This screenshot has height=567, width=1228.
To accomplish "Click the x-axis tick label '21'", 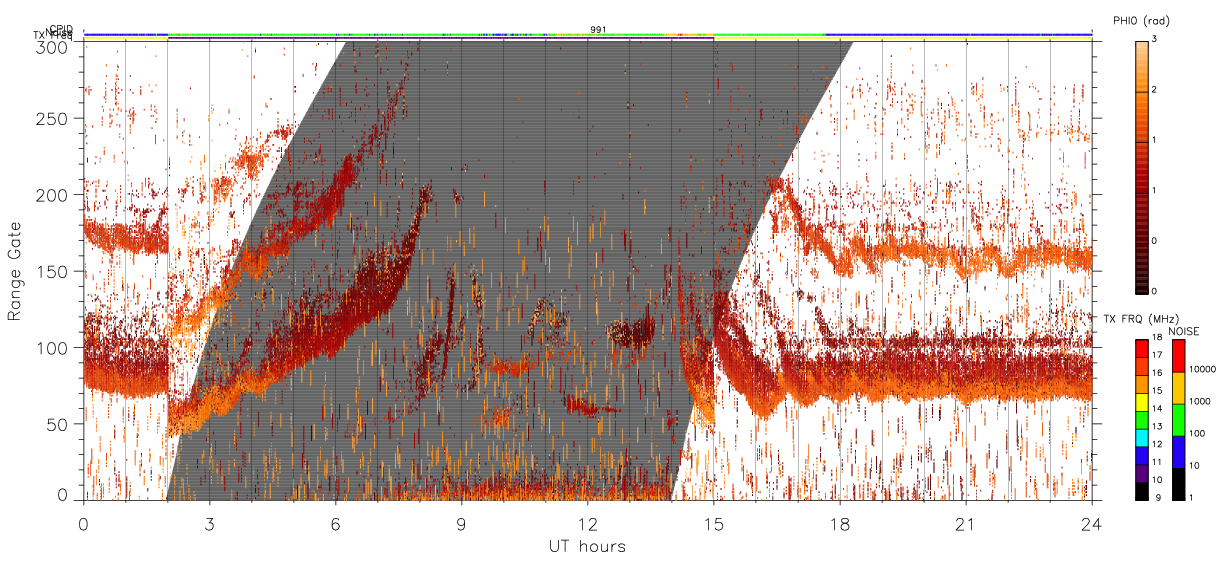I will [x=966, y=523].
